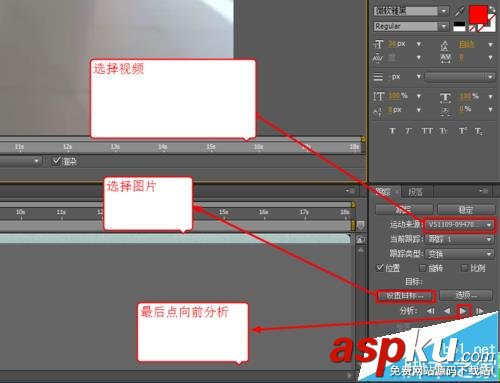Click the 设置目标... set target button
The image size is (500, 383).
[x=405, y=296]
